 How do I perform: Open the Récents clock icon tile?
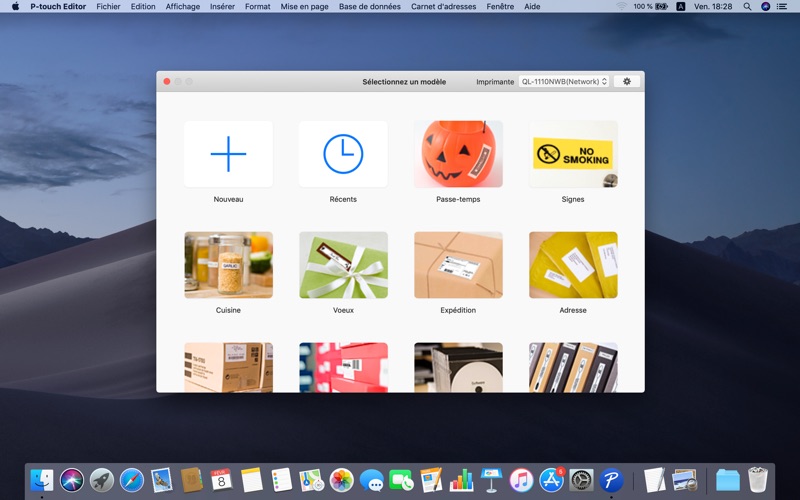[343, 154]
